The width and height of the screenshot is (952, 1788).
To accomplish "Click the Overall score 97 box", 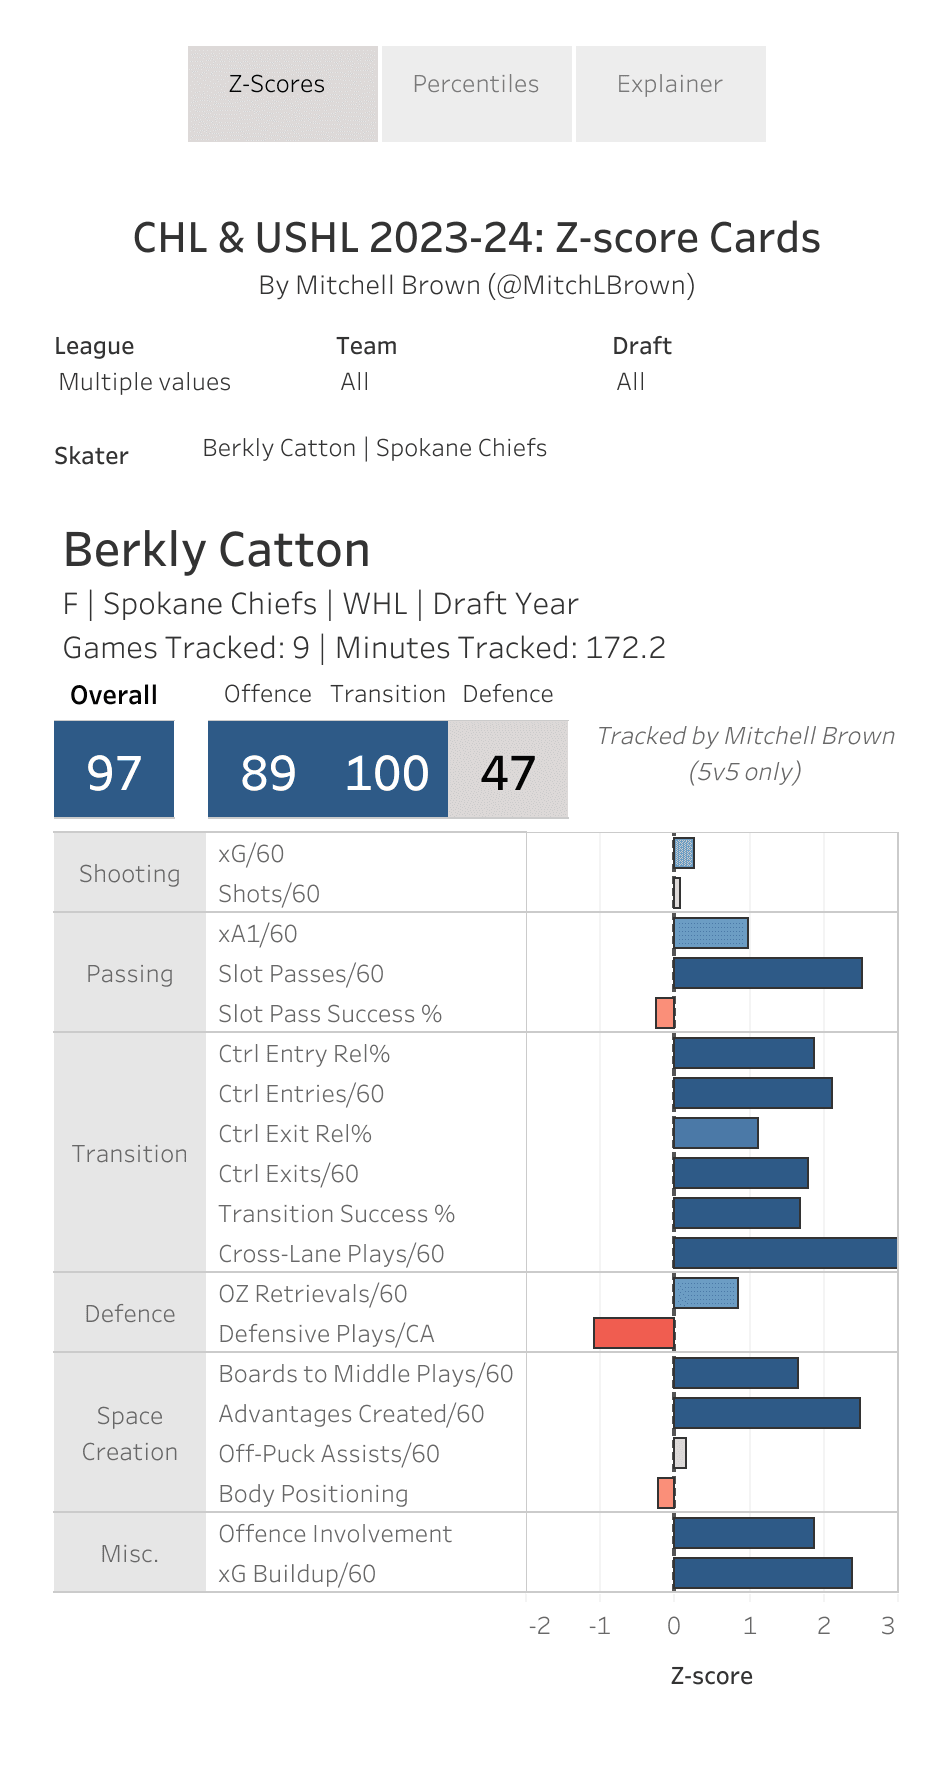I will [114, 771].
